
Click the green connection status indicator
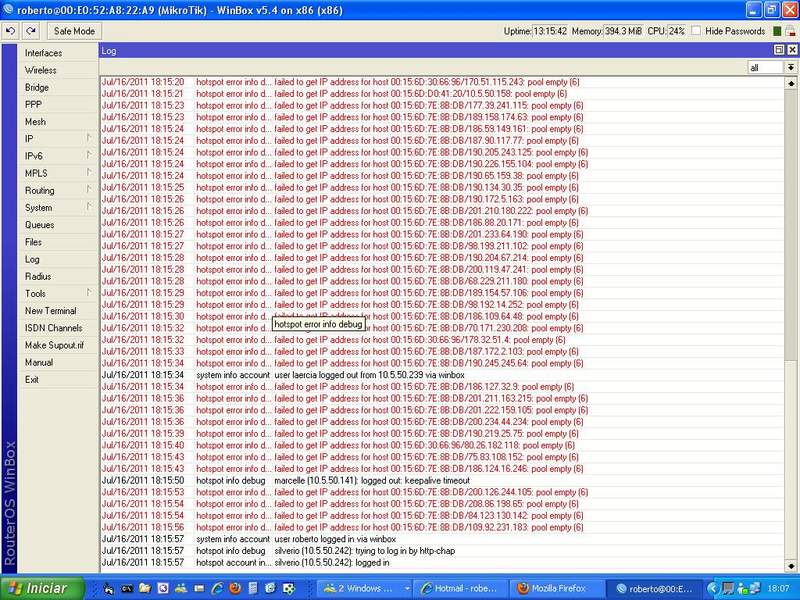pos(777,31)
